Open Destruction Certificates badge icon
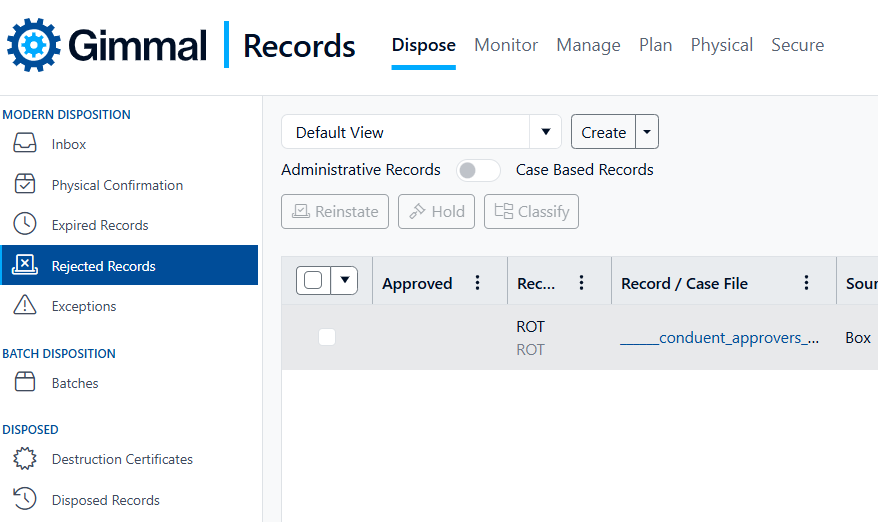 [x=25, y=459]
